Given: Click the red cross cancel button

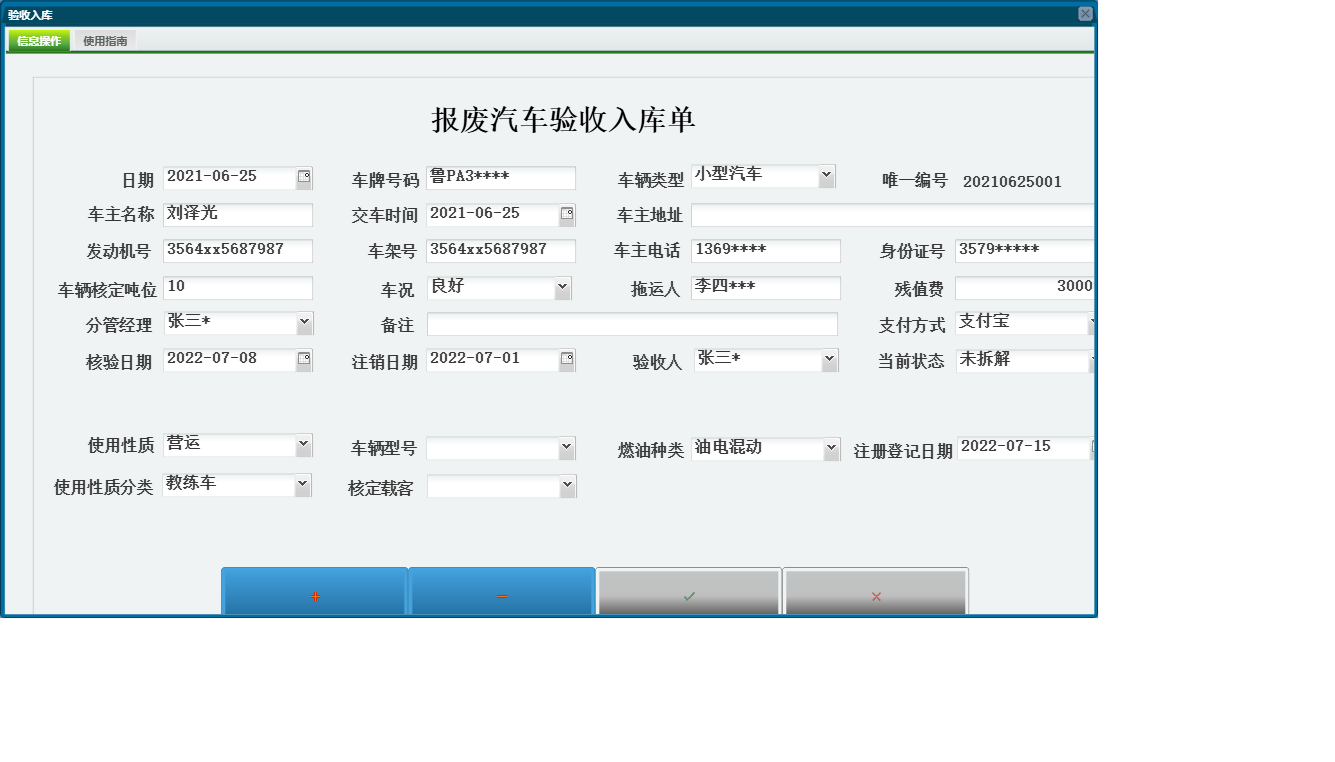Looking at the screenshot, I should coord(875,594).
